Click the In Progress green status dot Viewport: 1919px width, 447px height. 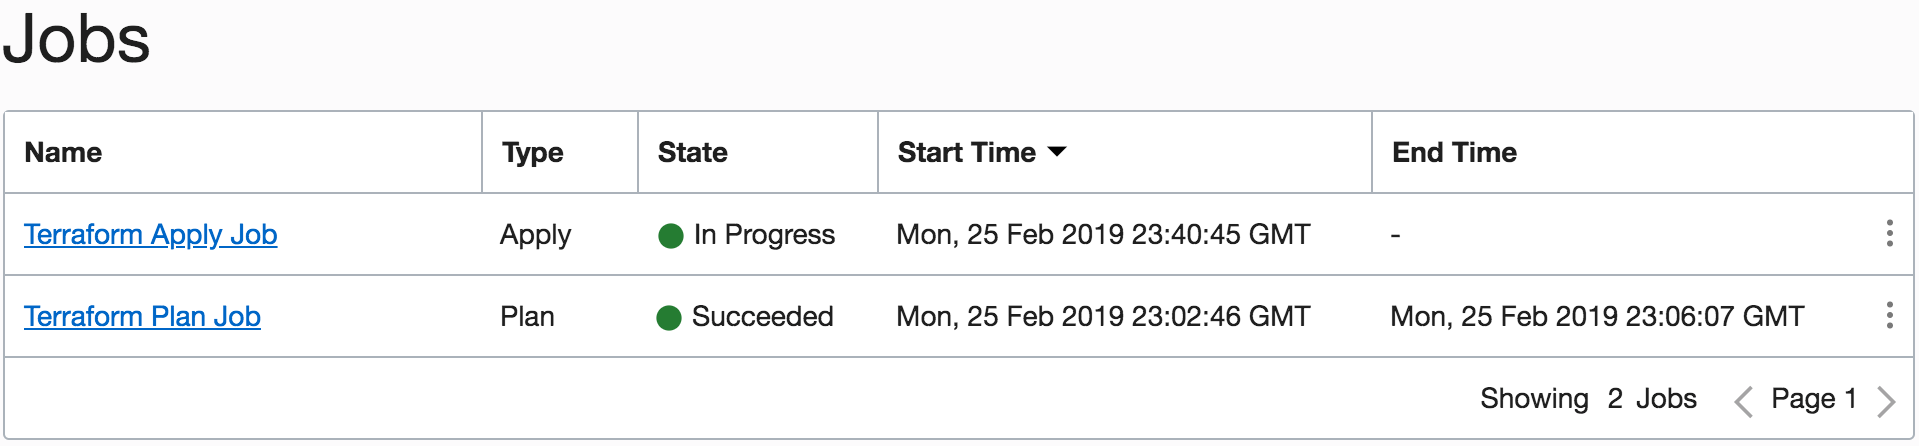tap(670, 236)
